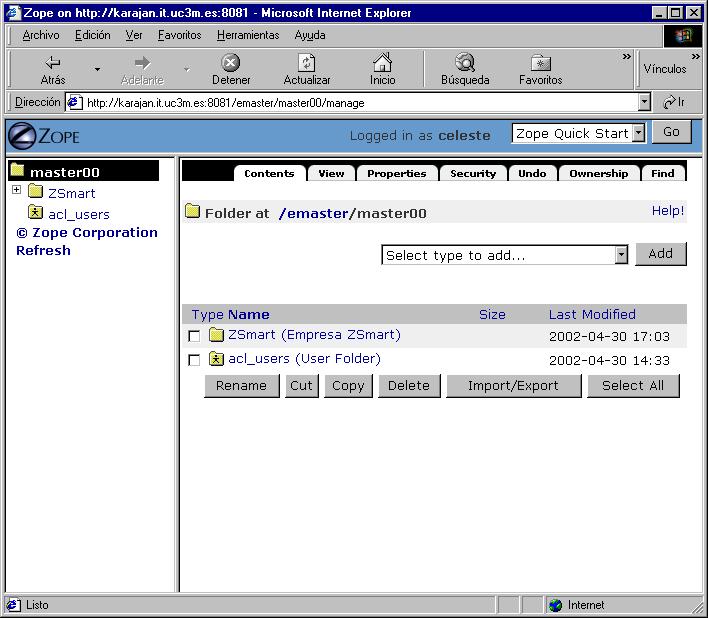Click Internet zone globe in status bar
708x618 pixels.
(x=555, y=605)
